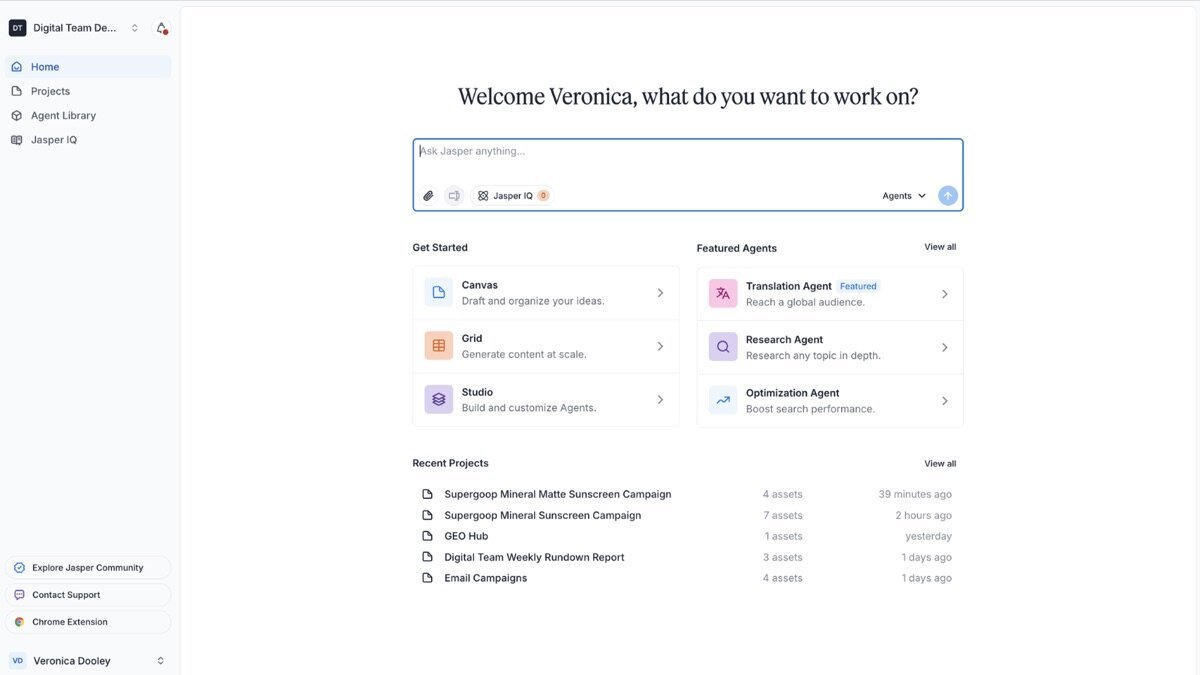Click the orange Grid table icon
Image resolution: width=1200 pixels, height=675 pixels.
(438, 346)
